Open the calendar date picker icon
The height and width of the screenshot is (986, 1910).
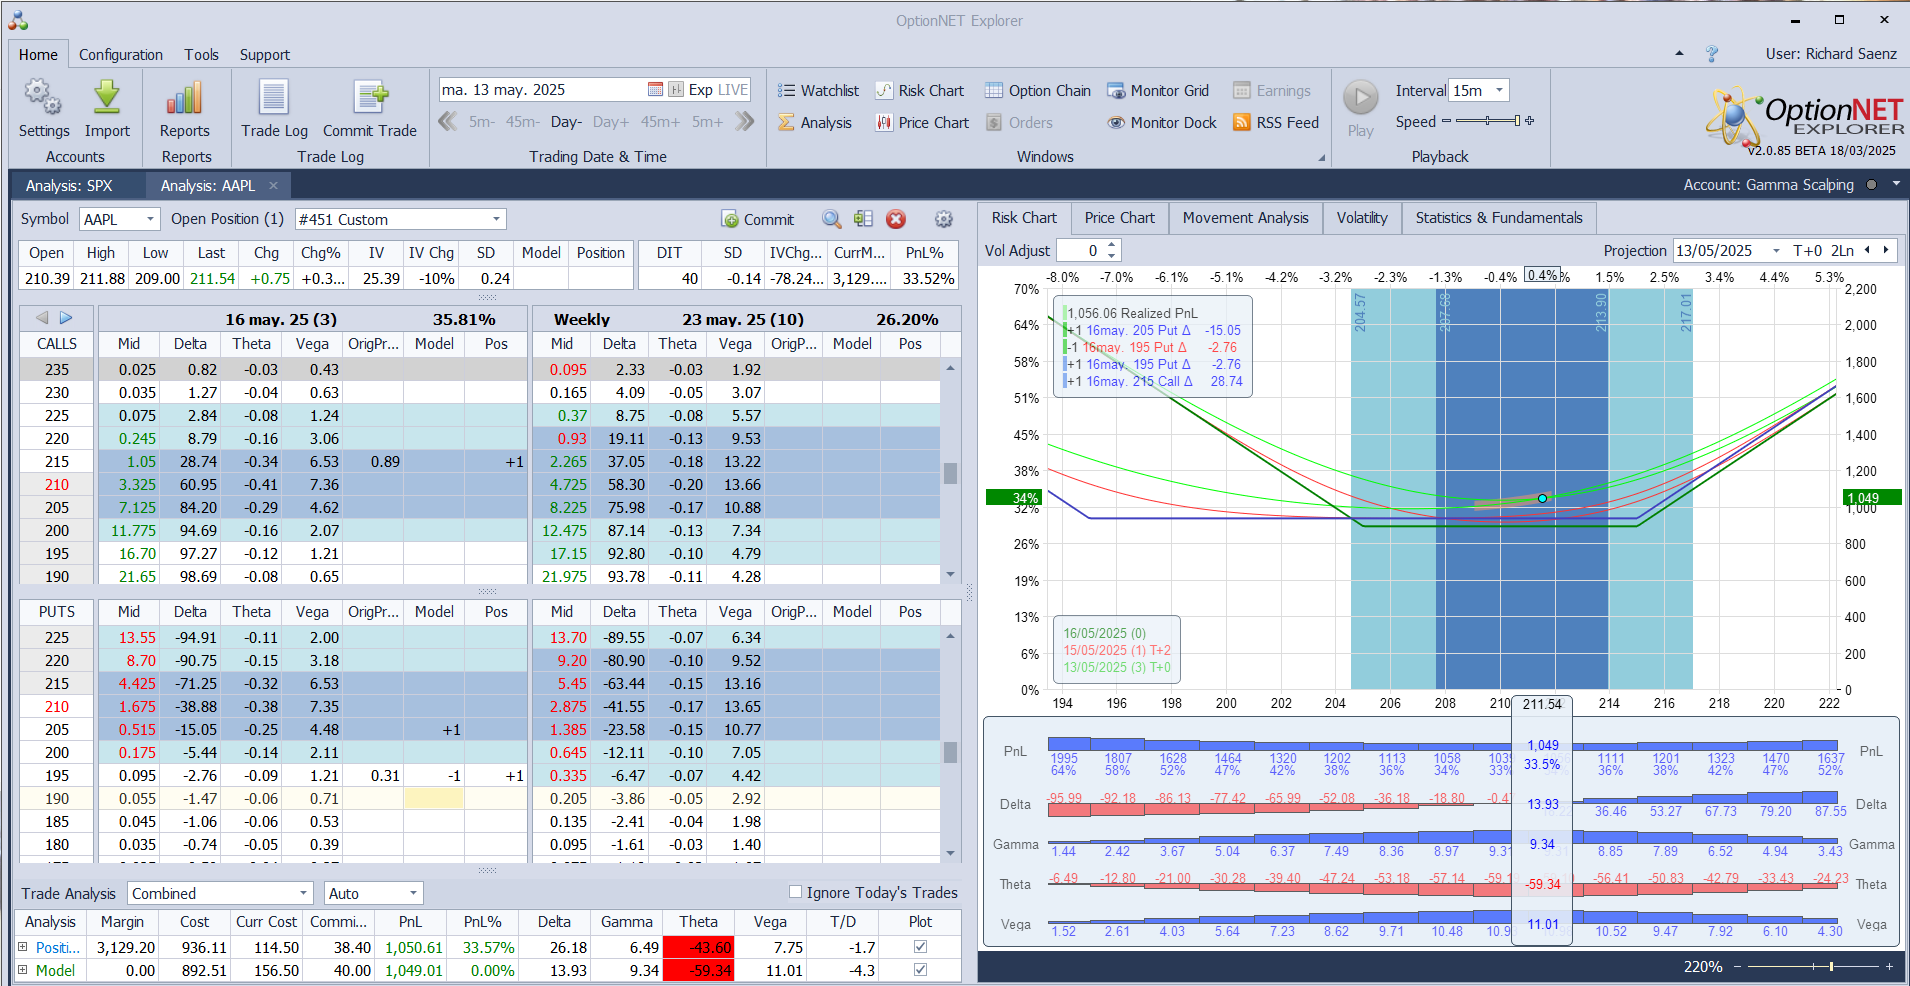655,89
